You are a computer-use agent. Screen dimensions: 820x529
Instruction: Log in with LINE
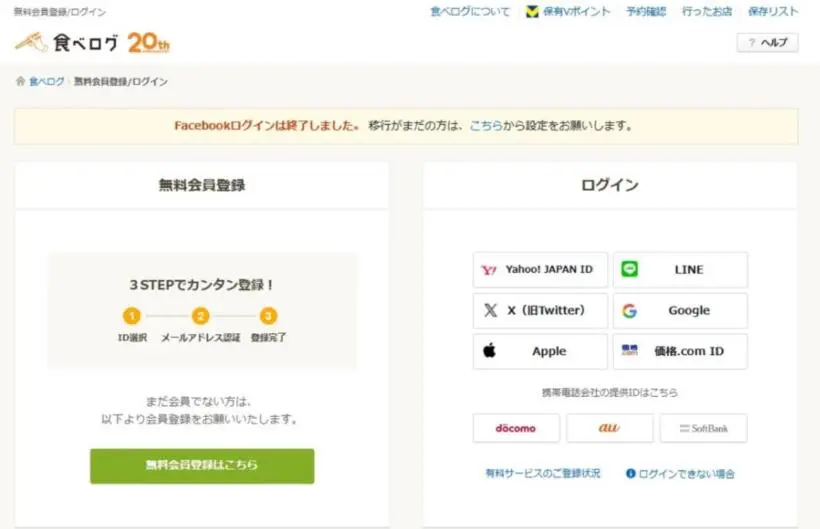680,270
